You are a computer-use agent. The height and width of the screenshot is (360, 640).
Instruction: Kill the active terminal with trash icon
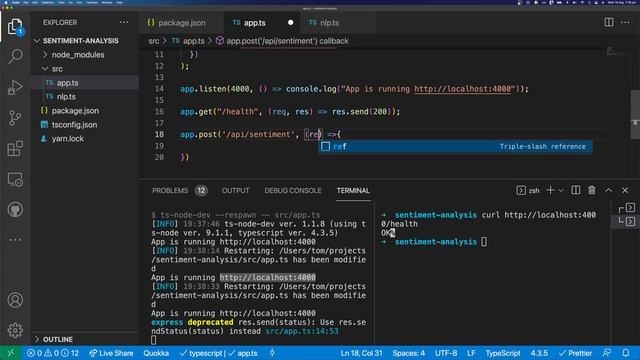pos(592,190)
